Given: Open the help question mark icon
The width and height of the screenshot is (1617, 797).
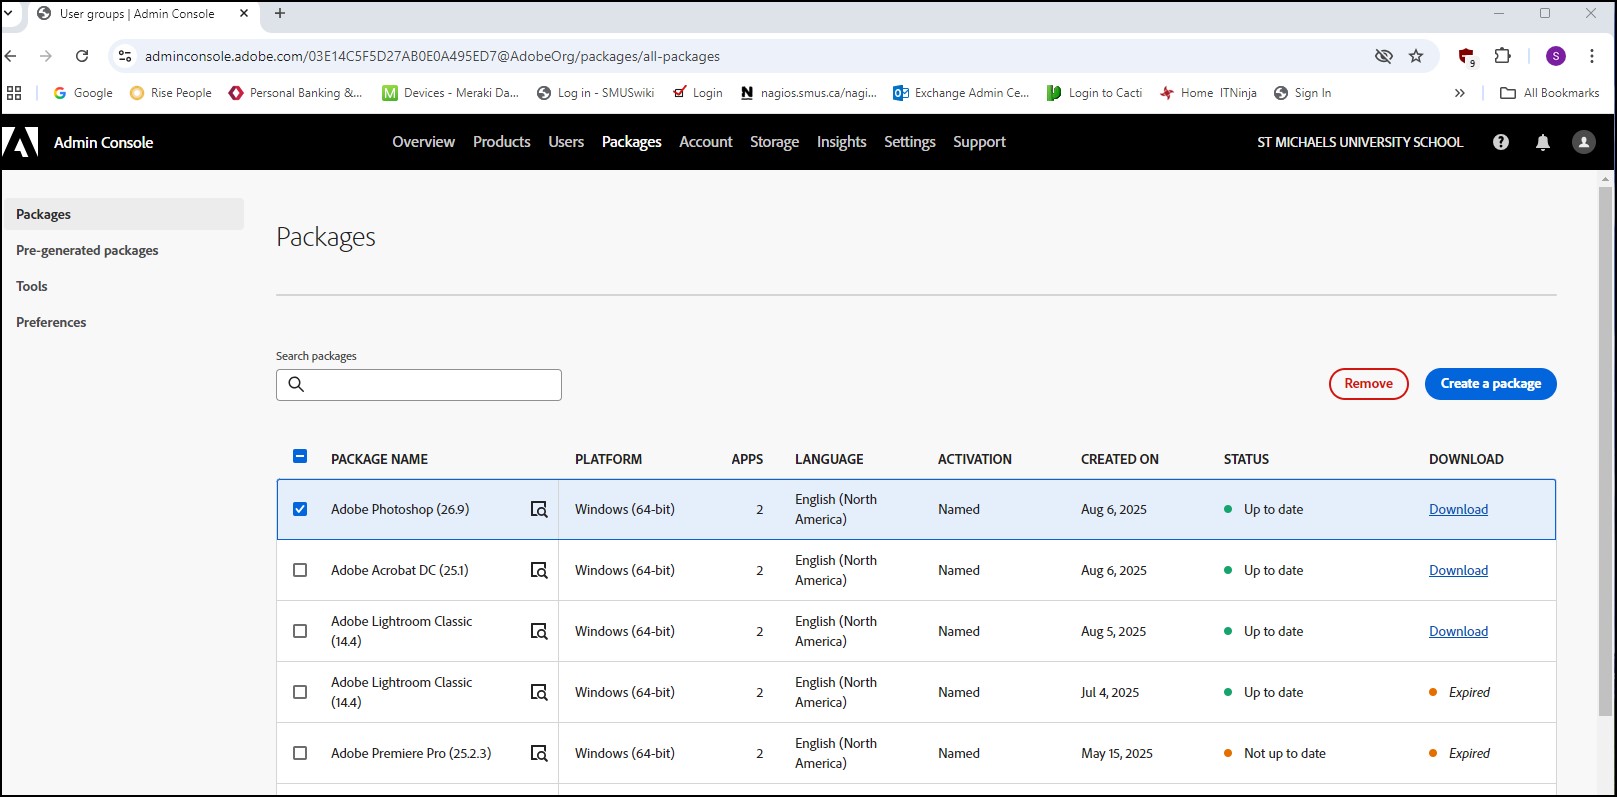Looking at the screenshot, I should (x=1501, y=142).
